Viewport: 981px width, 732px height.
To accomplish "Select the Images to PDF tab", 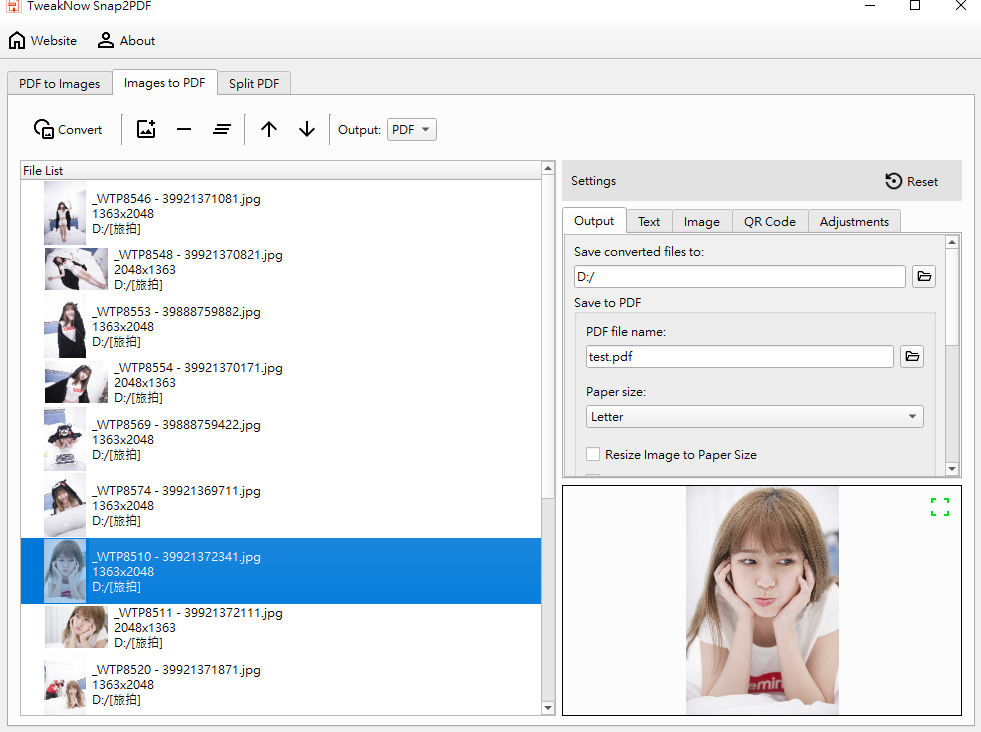I will click(165, 83).
